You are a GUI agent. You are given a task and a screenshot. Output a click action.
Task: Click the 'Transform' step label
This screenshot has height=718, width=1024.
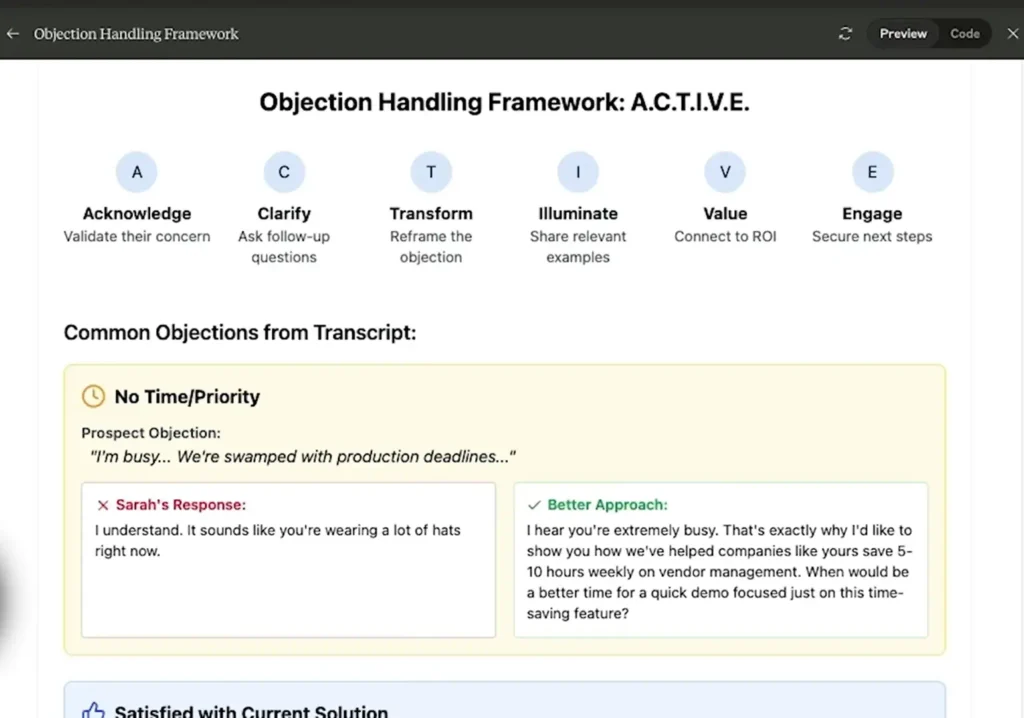click(431, 214)
